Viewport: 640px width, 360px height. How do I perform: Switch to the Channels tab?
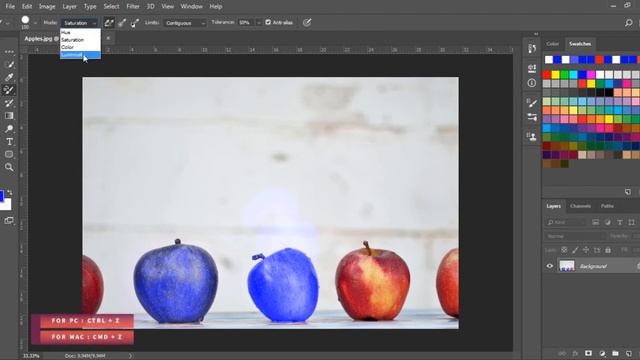[580, 206]
